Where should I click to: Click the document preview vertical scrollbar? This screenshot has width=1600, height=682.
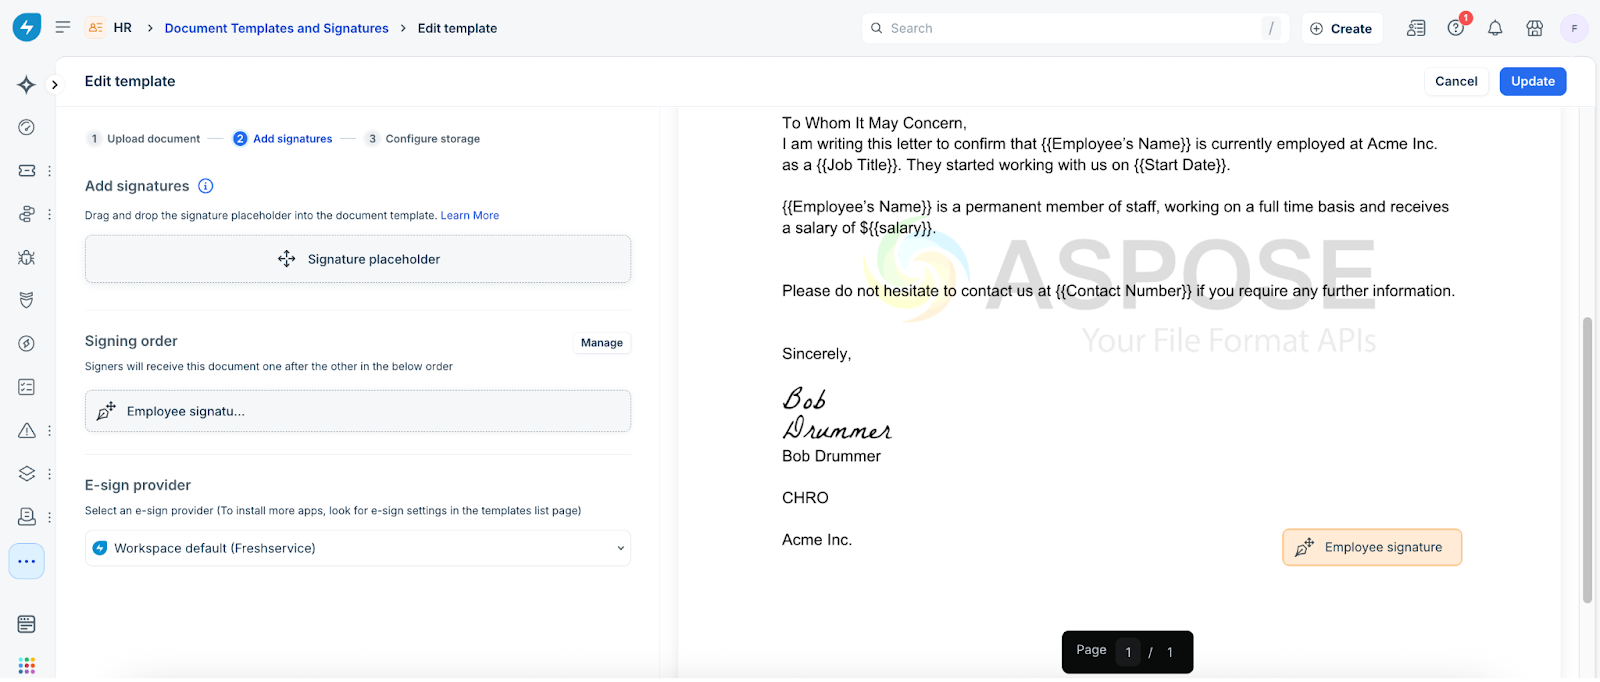pos(1587,460)
